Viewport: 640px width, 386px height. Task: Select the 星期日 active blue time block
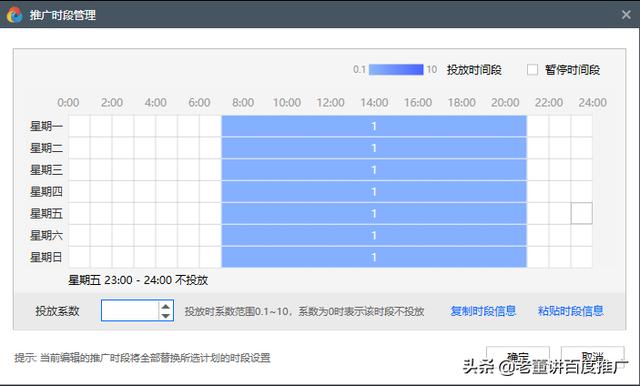(374, 257)
